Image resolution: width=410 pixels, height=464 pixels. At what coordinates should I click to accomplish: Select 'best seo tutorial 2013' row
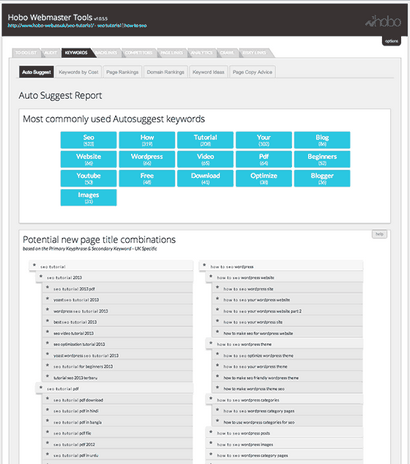point(118,322)
